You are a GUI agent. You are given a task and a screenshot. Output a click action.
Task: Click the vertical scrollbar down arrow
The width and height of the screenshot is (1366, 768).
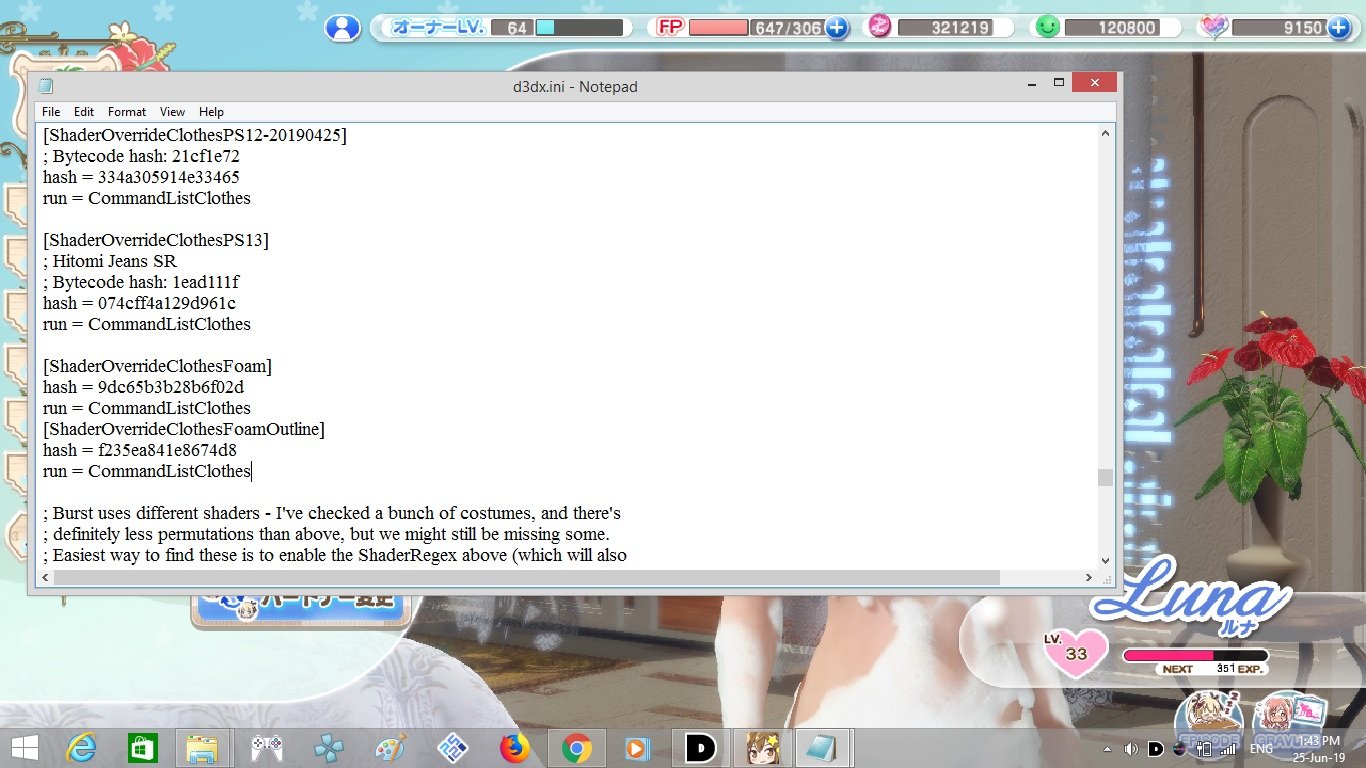pos(1105,561)
